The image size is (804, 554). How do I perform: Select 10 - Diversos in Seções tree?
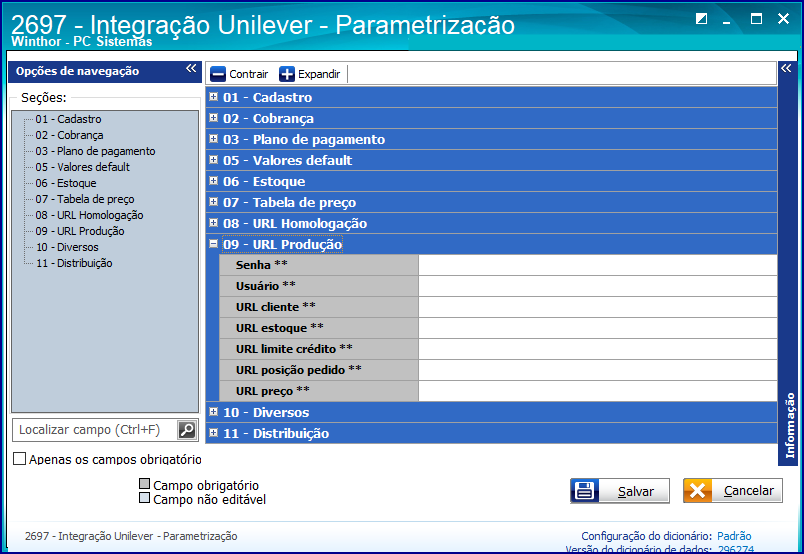point(67,247)
